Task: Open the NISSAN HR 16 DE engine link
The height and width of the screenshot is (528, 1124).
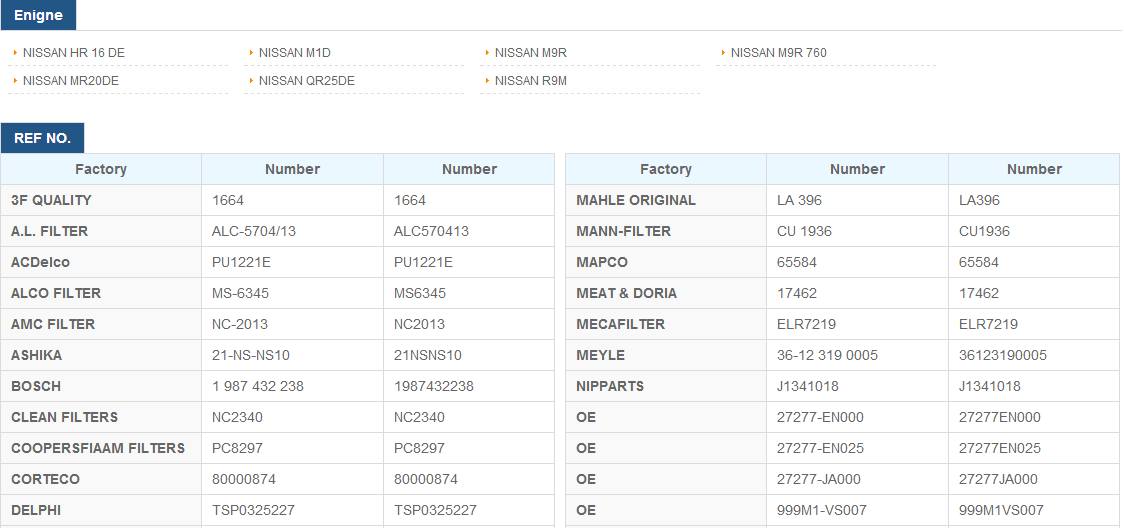Action: (74, 52)
